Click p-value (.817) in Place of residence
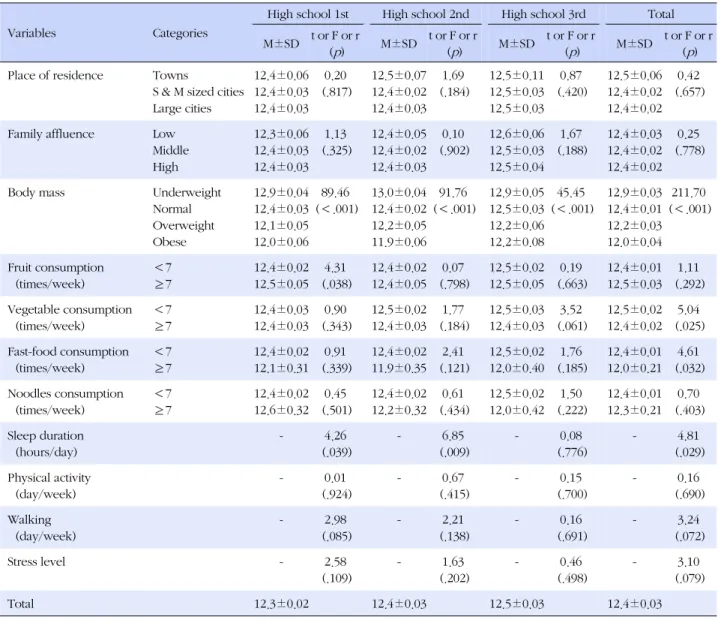The height and width of the screenshot is (620, 724). tap(337, 92)
